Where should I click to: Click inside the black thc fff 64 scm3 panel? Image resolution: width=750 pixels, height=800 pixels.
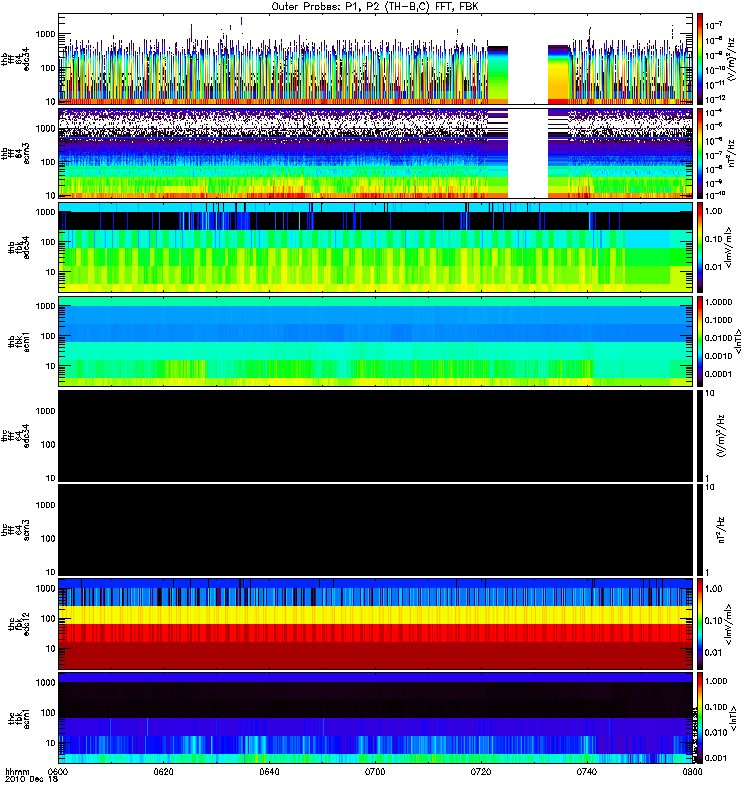click(x=376, y=530)
